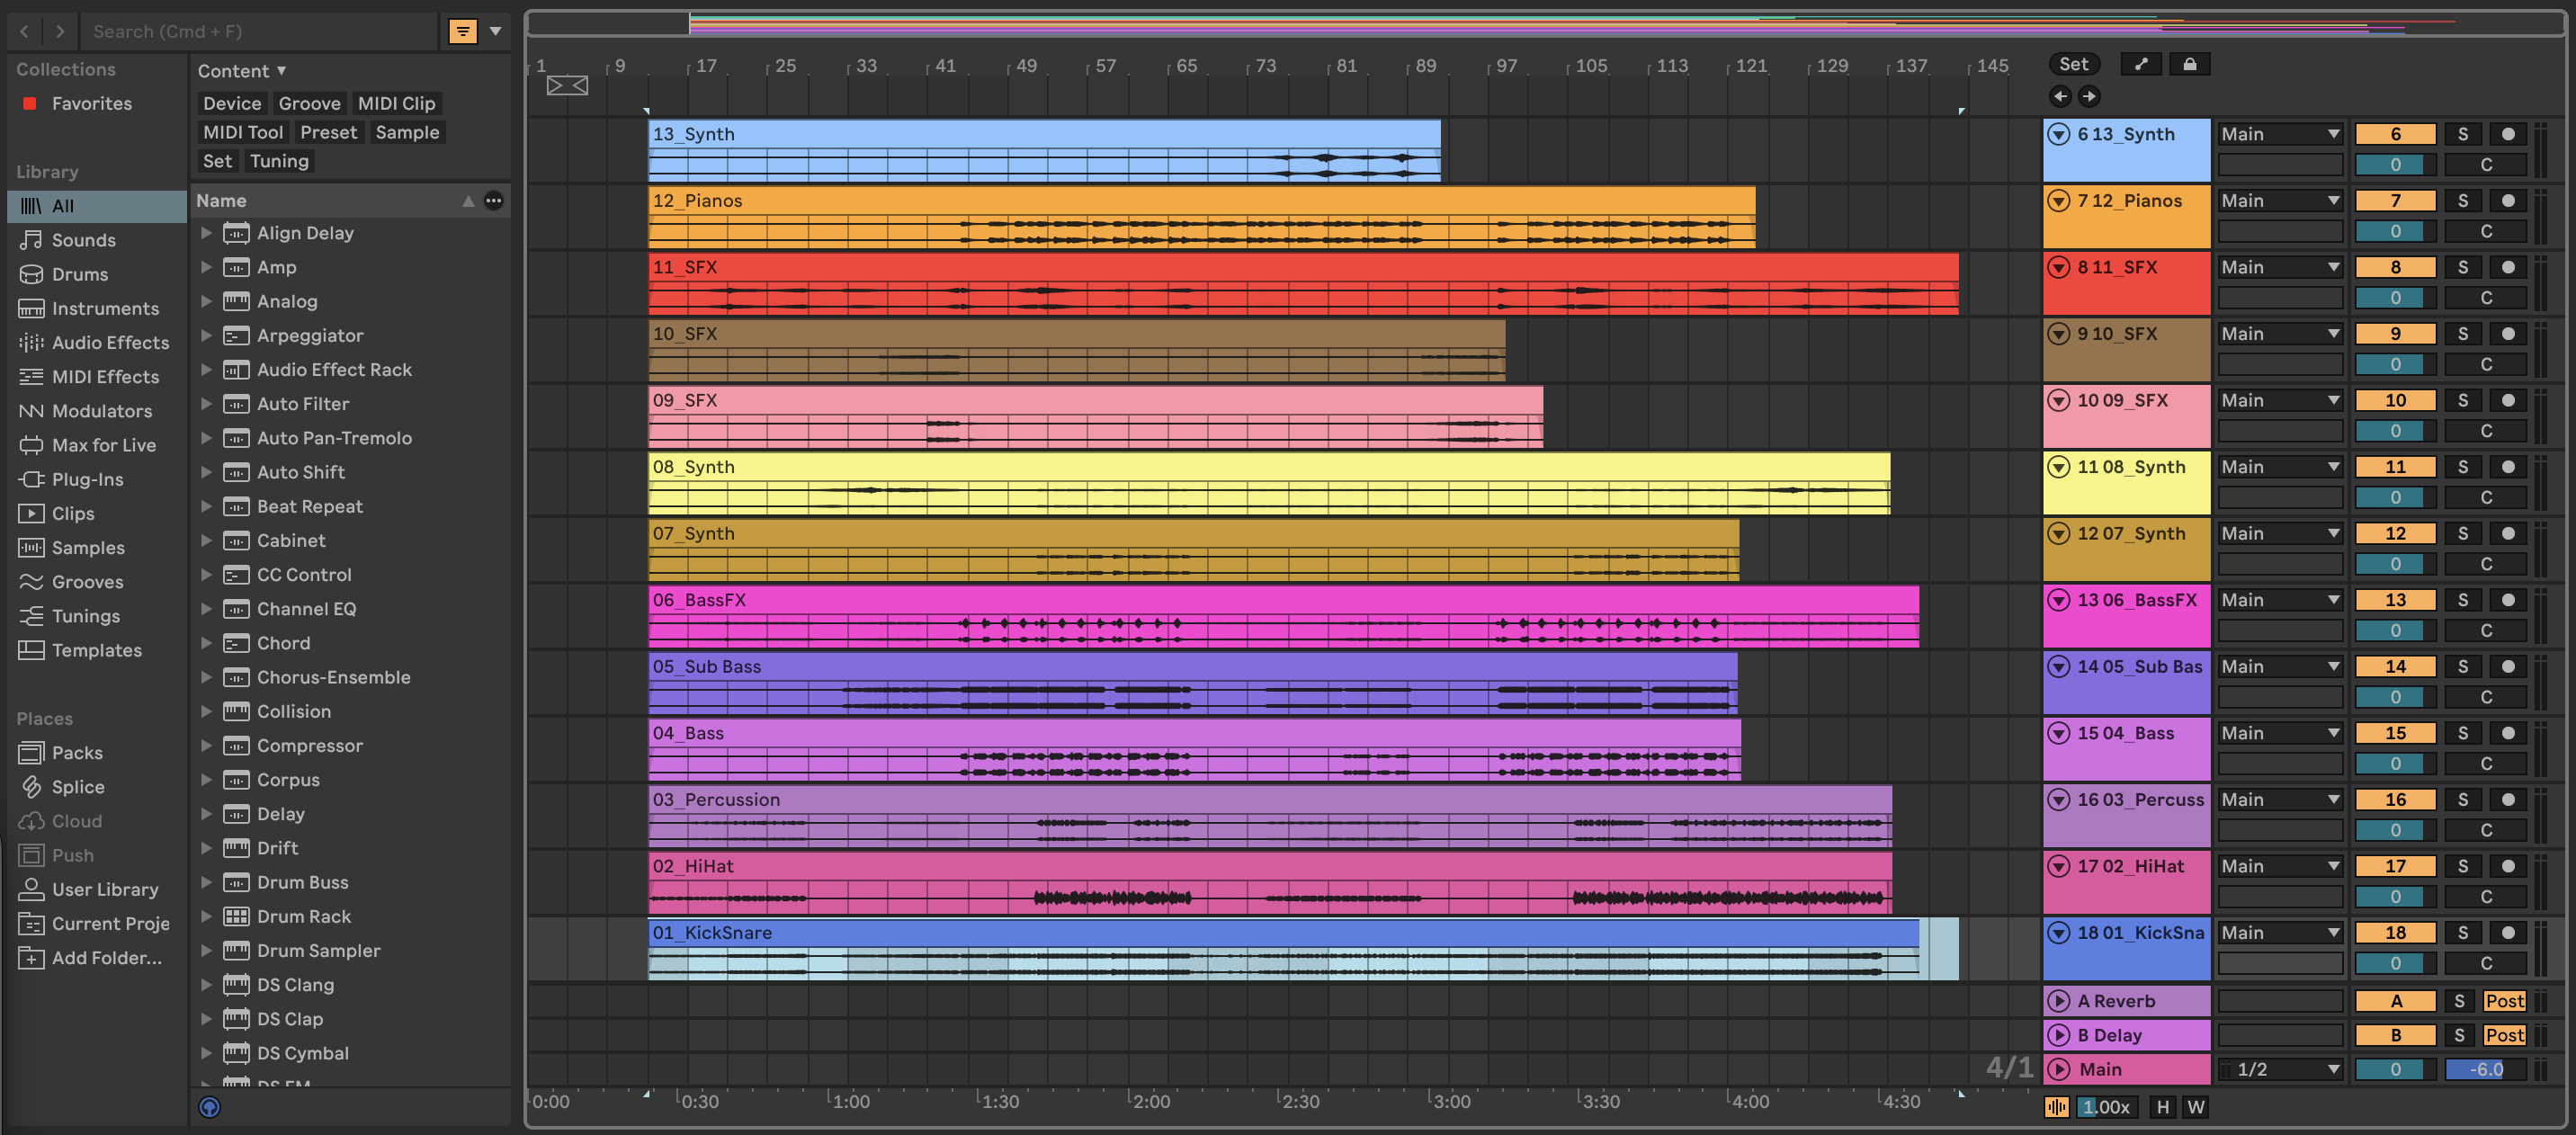Arm the 12_Pianos track for recording
Image resolution: width=2576 pixels, height=1135 pixels.
click(x=2508, y=200)
